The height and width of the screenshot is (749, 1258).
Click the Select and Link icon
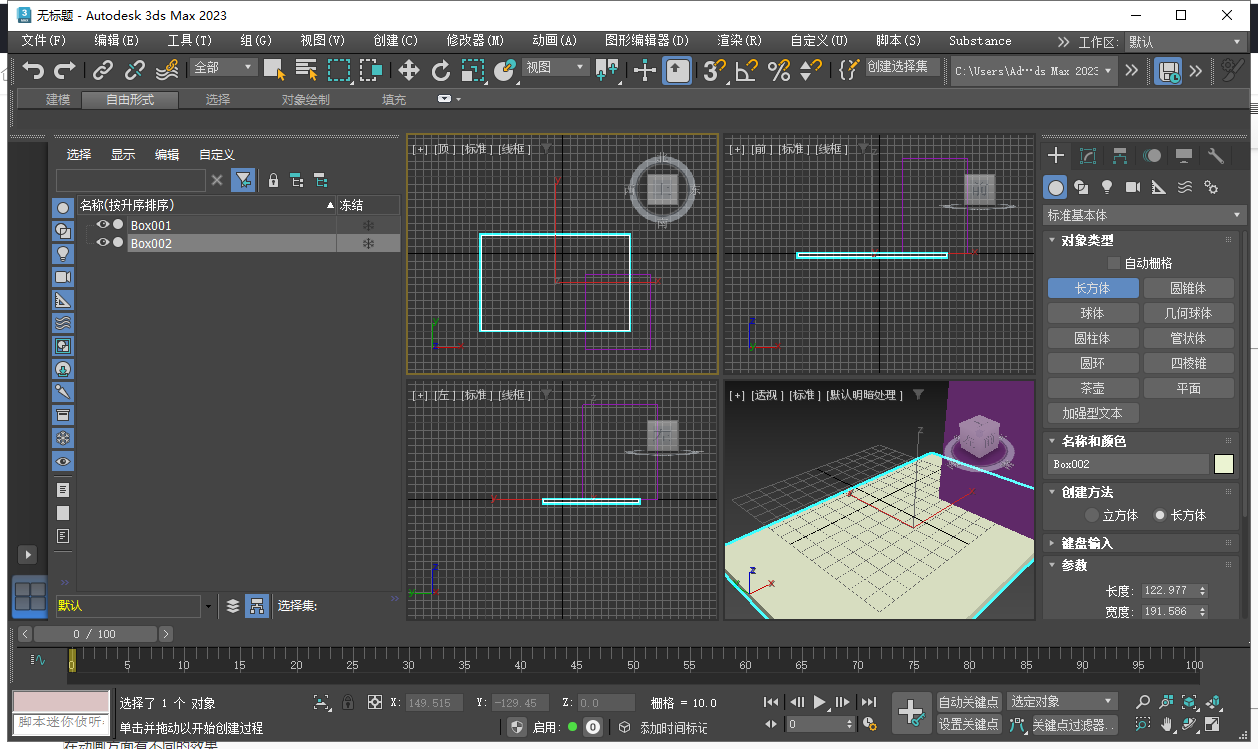pyautogui.click(x=102, y=69)
